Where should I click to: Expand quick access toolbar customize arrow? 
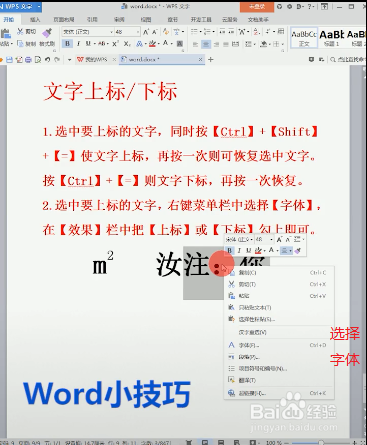tap(69, 60)
